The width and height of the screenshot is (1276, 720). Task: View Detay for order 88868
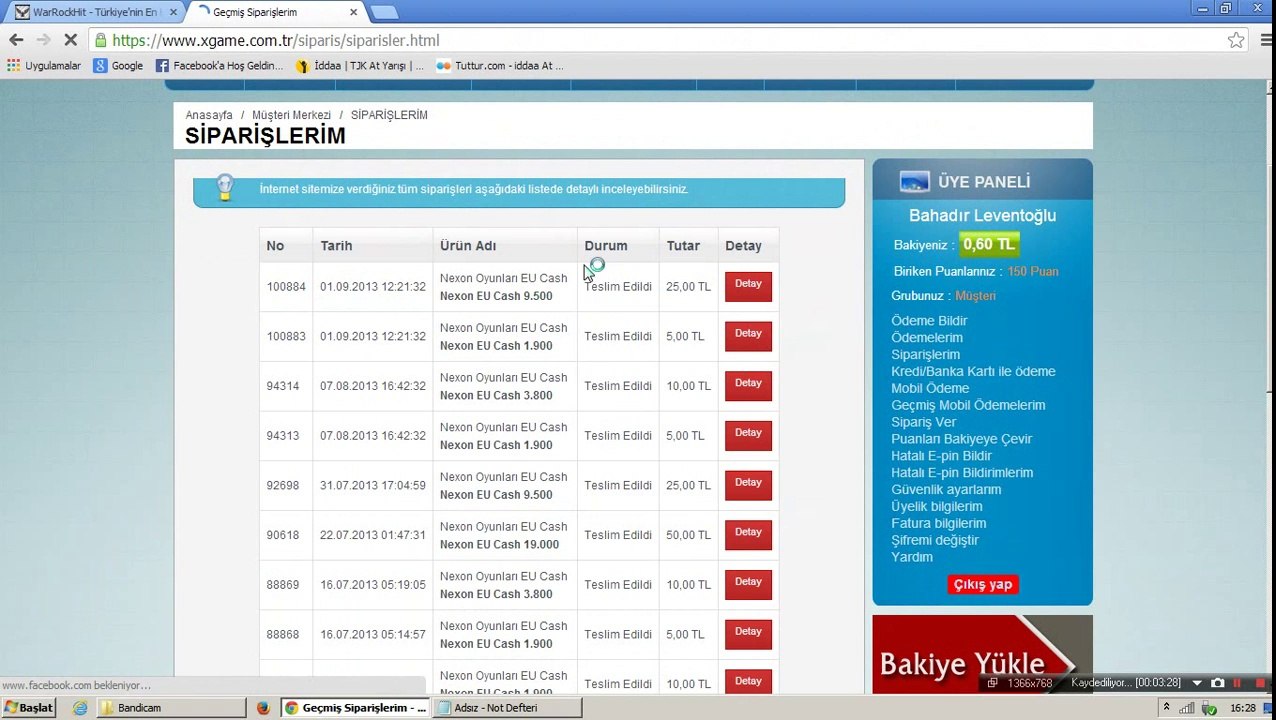(748, 634)
